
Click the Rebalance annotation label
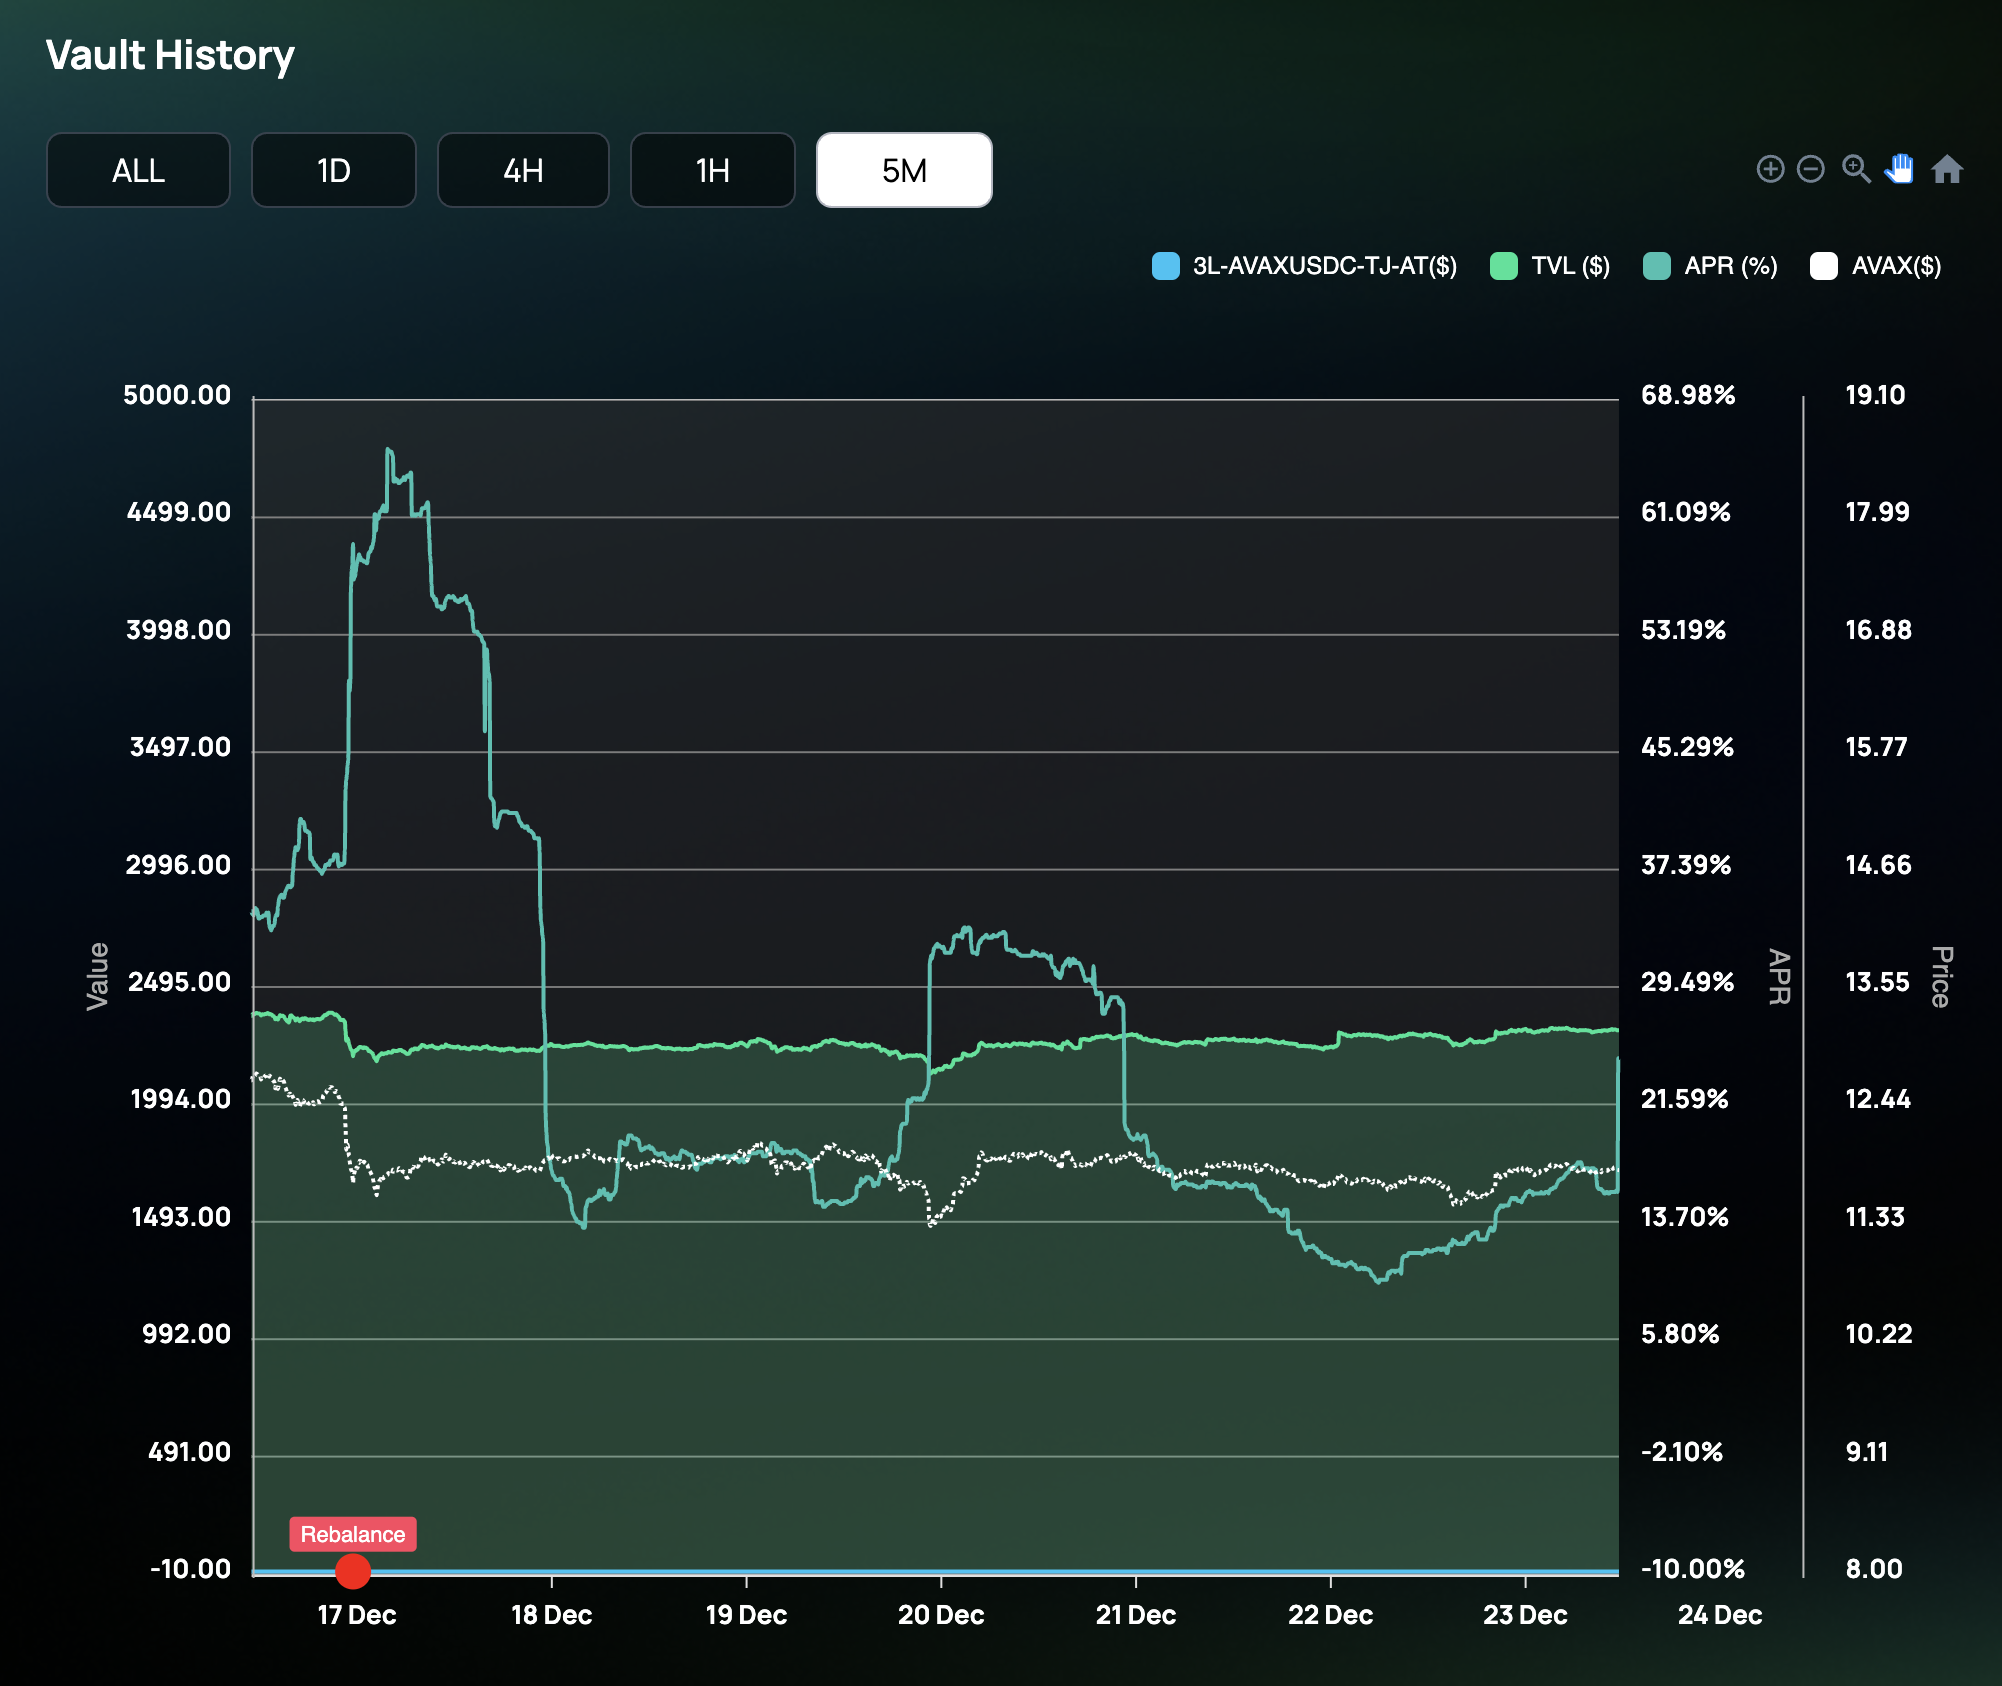pyautogui.click(x=353, y=1534)
